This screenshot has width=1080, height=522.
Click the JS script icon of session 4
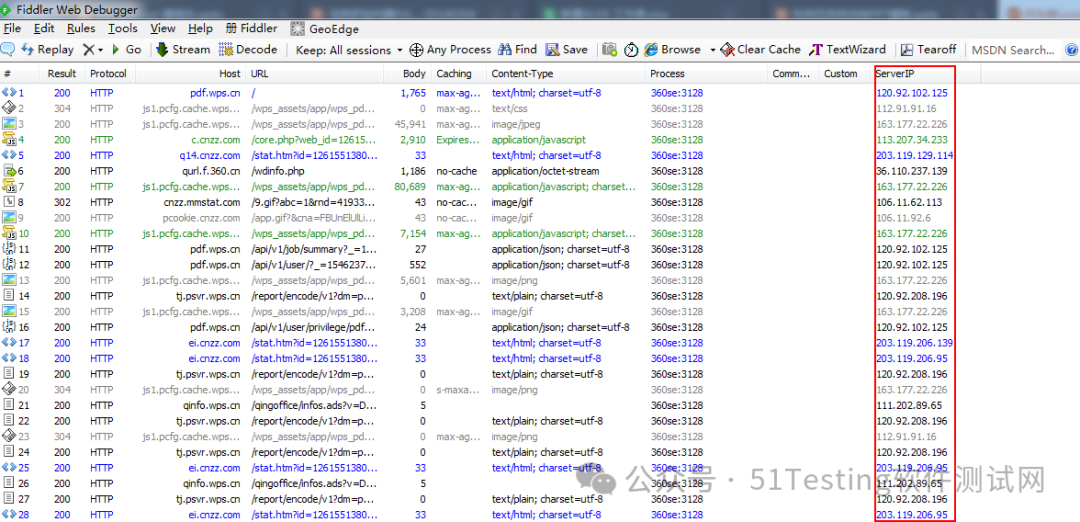[x=8, y=140]
